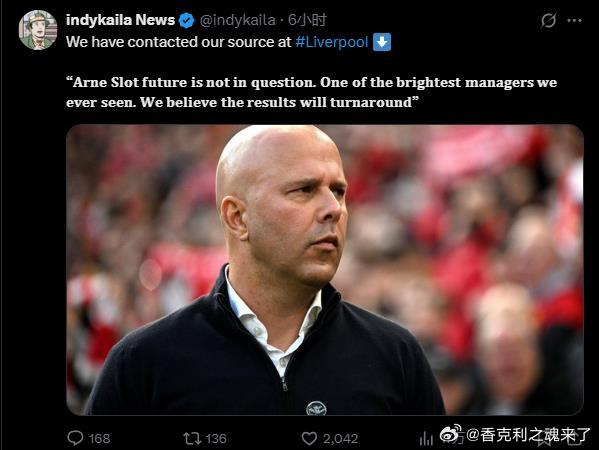Open the three-dot more options menu
The width and height of the screenshot is (599, 450).
click(575, 20)
